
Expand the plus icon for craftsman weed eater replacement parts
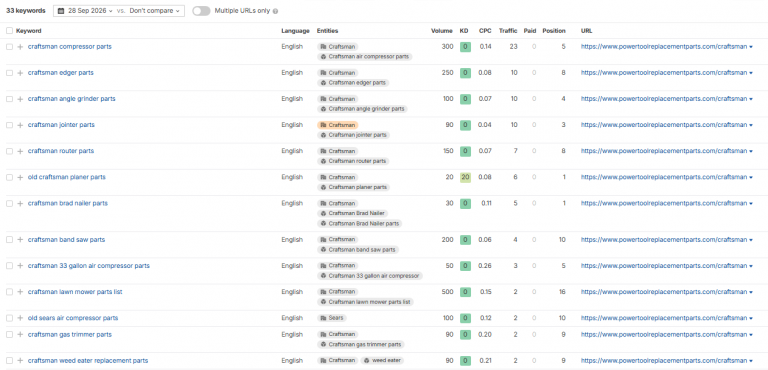coord(20,361)
